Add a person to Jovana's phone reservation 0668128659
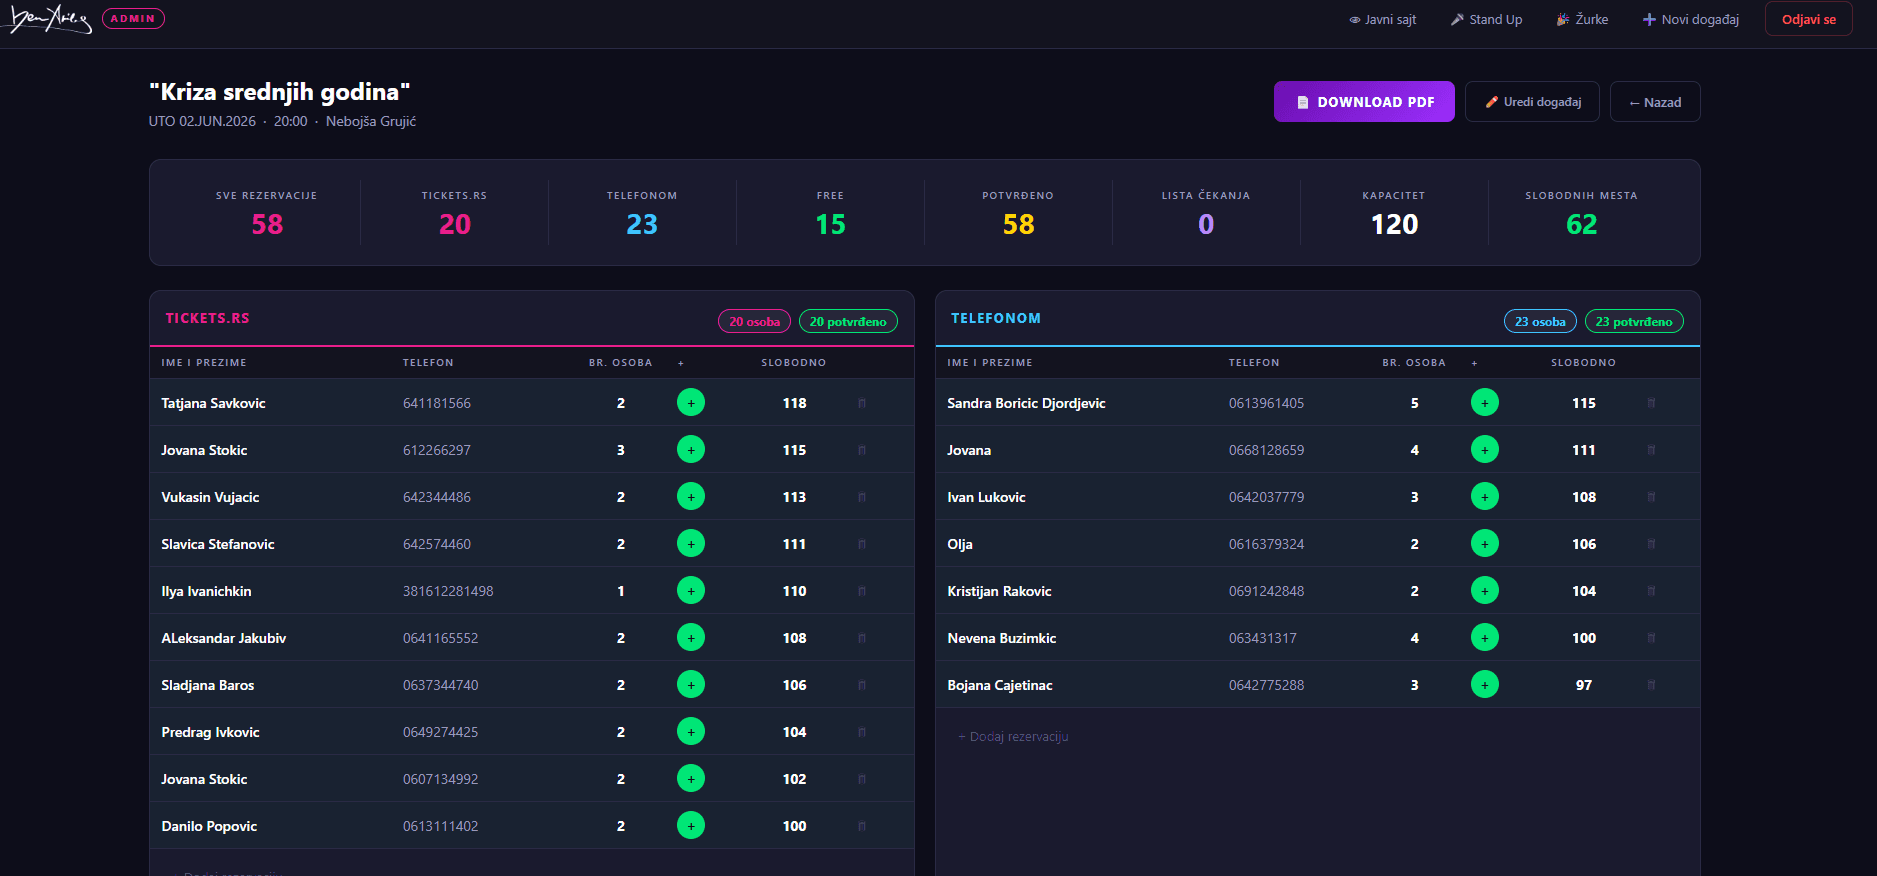Image resolution: width=1877 pixels, height=876 pixels. pyautogui.click(x=1485, y=449)
